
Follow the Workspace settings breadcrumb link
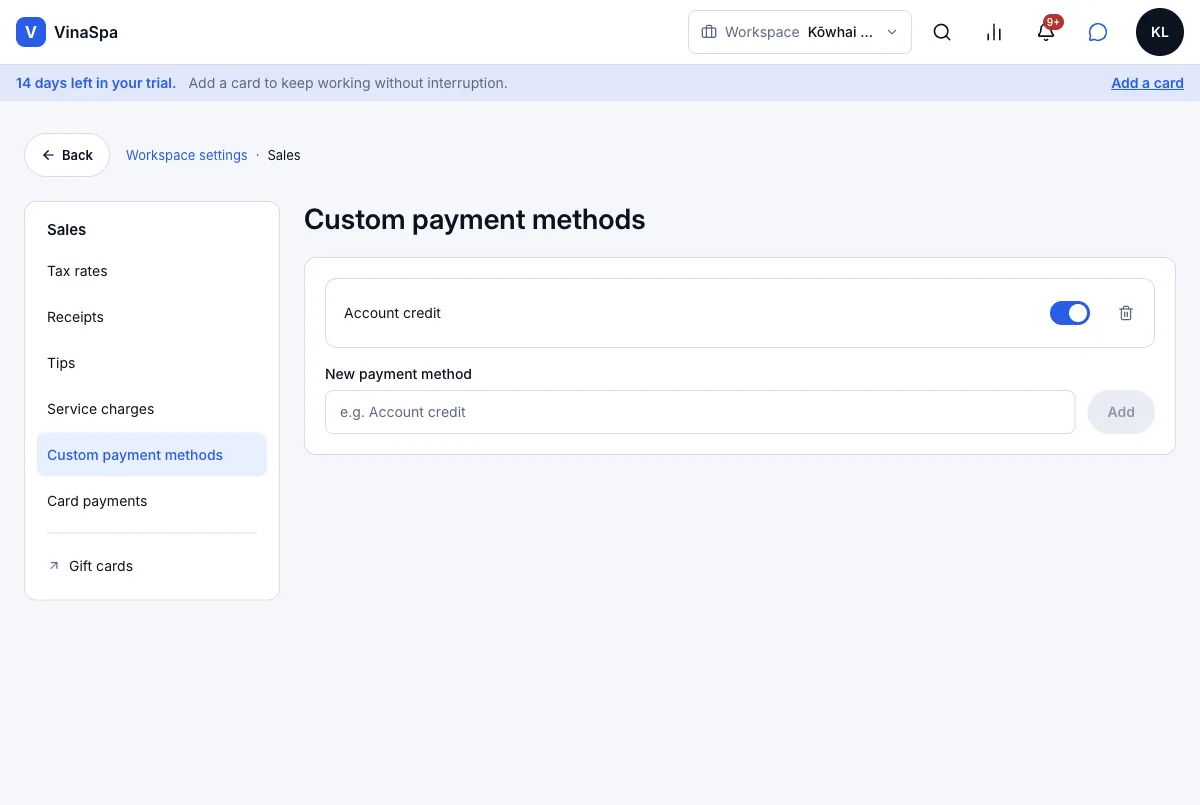tap(187, 155)
